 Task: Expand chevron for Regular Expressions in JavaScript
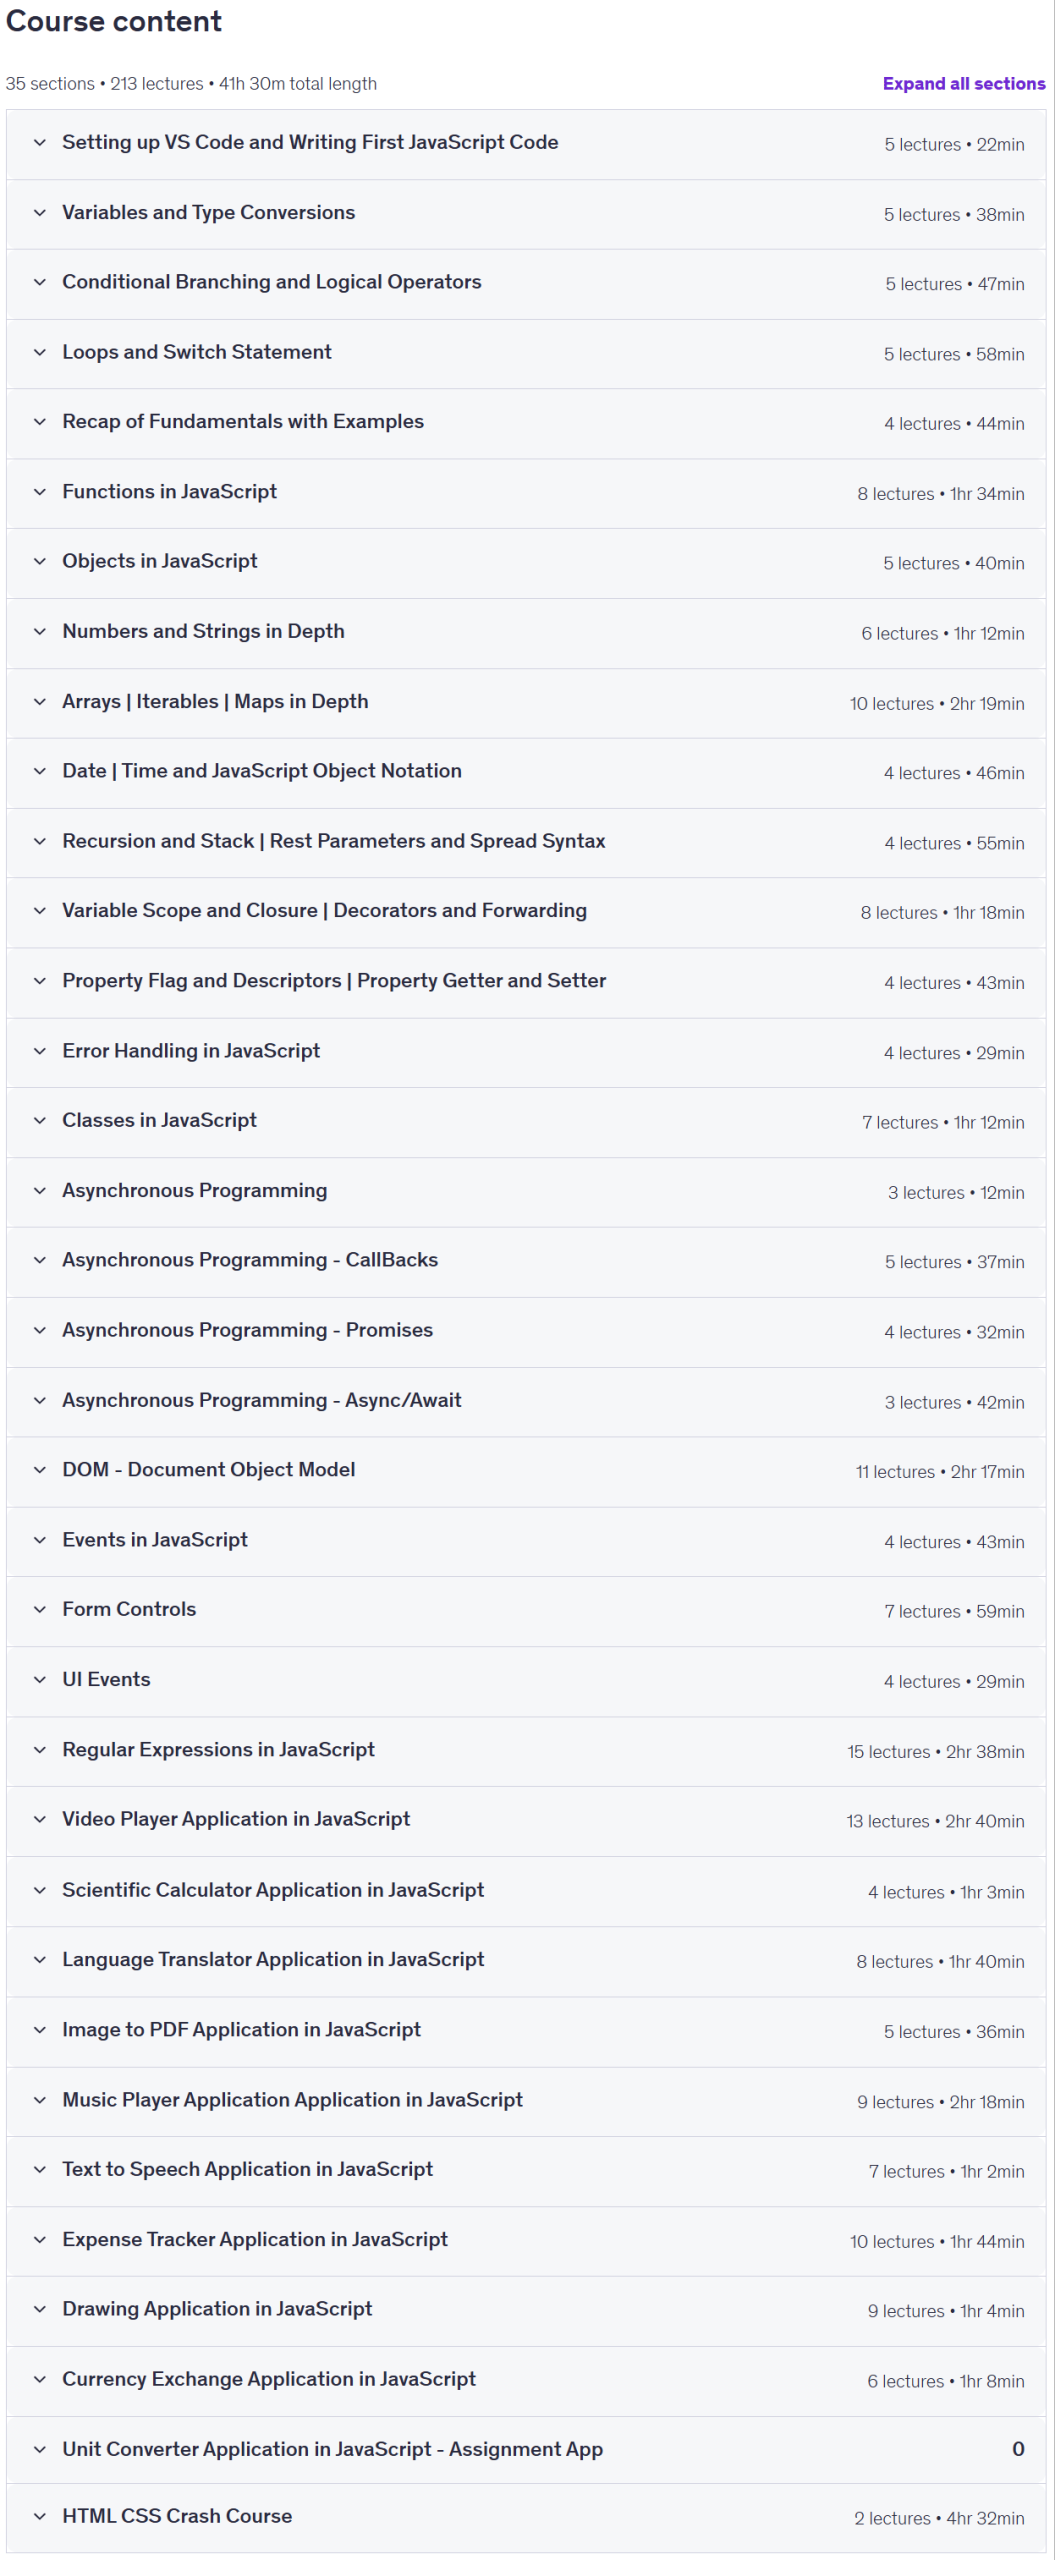tap(40, 1750)
